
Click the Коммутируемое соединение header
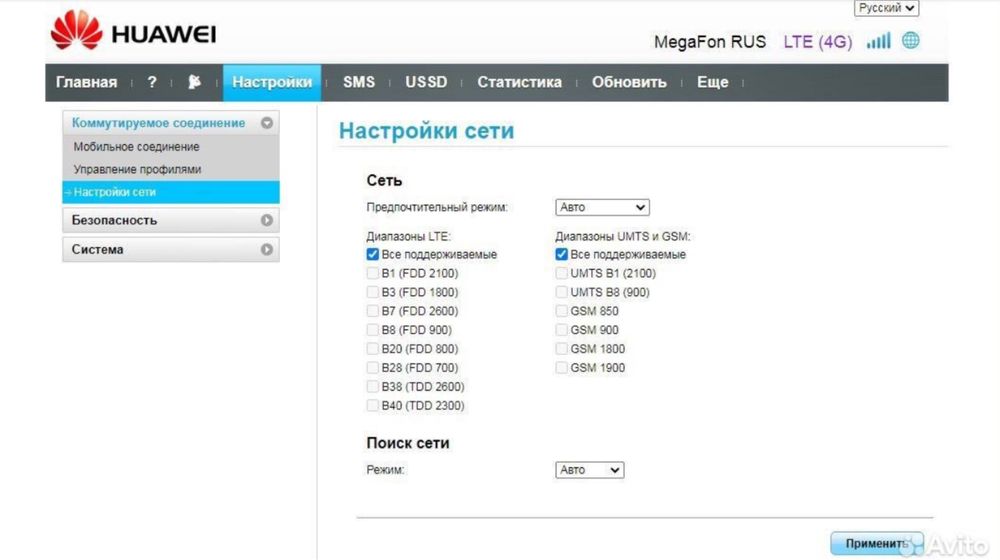click(171, 123)
